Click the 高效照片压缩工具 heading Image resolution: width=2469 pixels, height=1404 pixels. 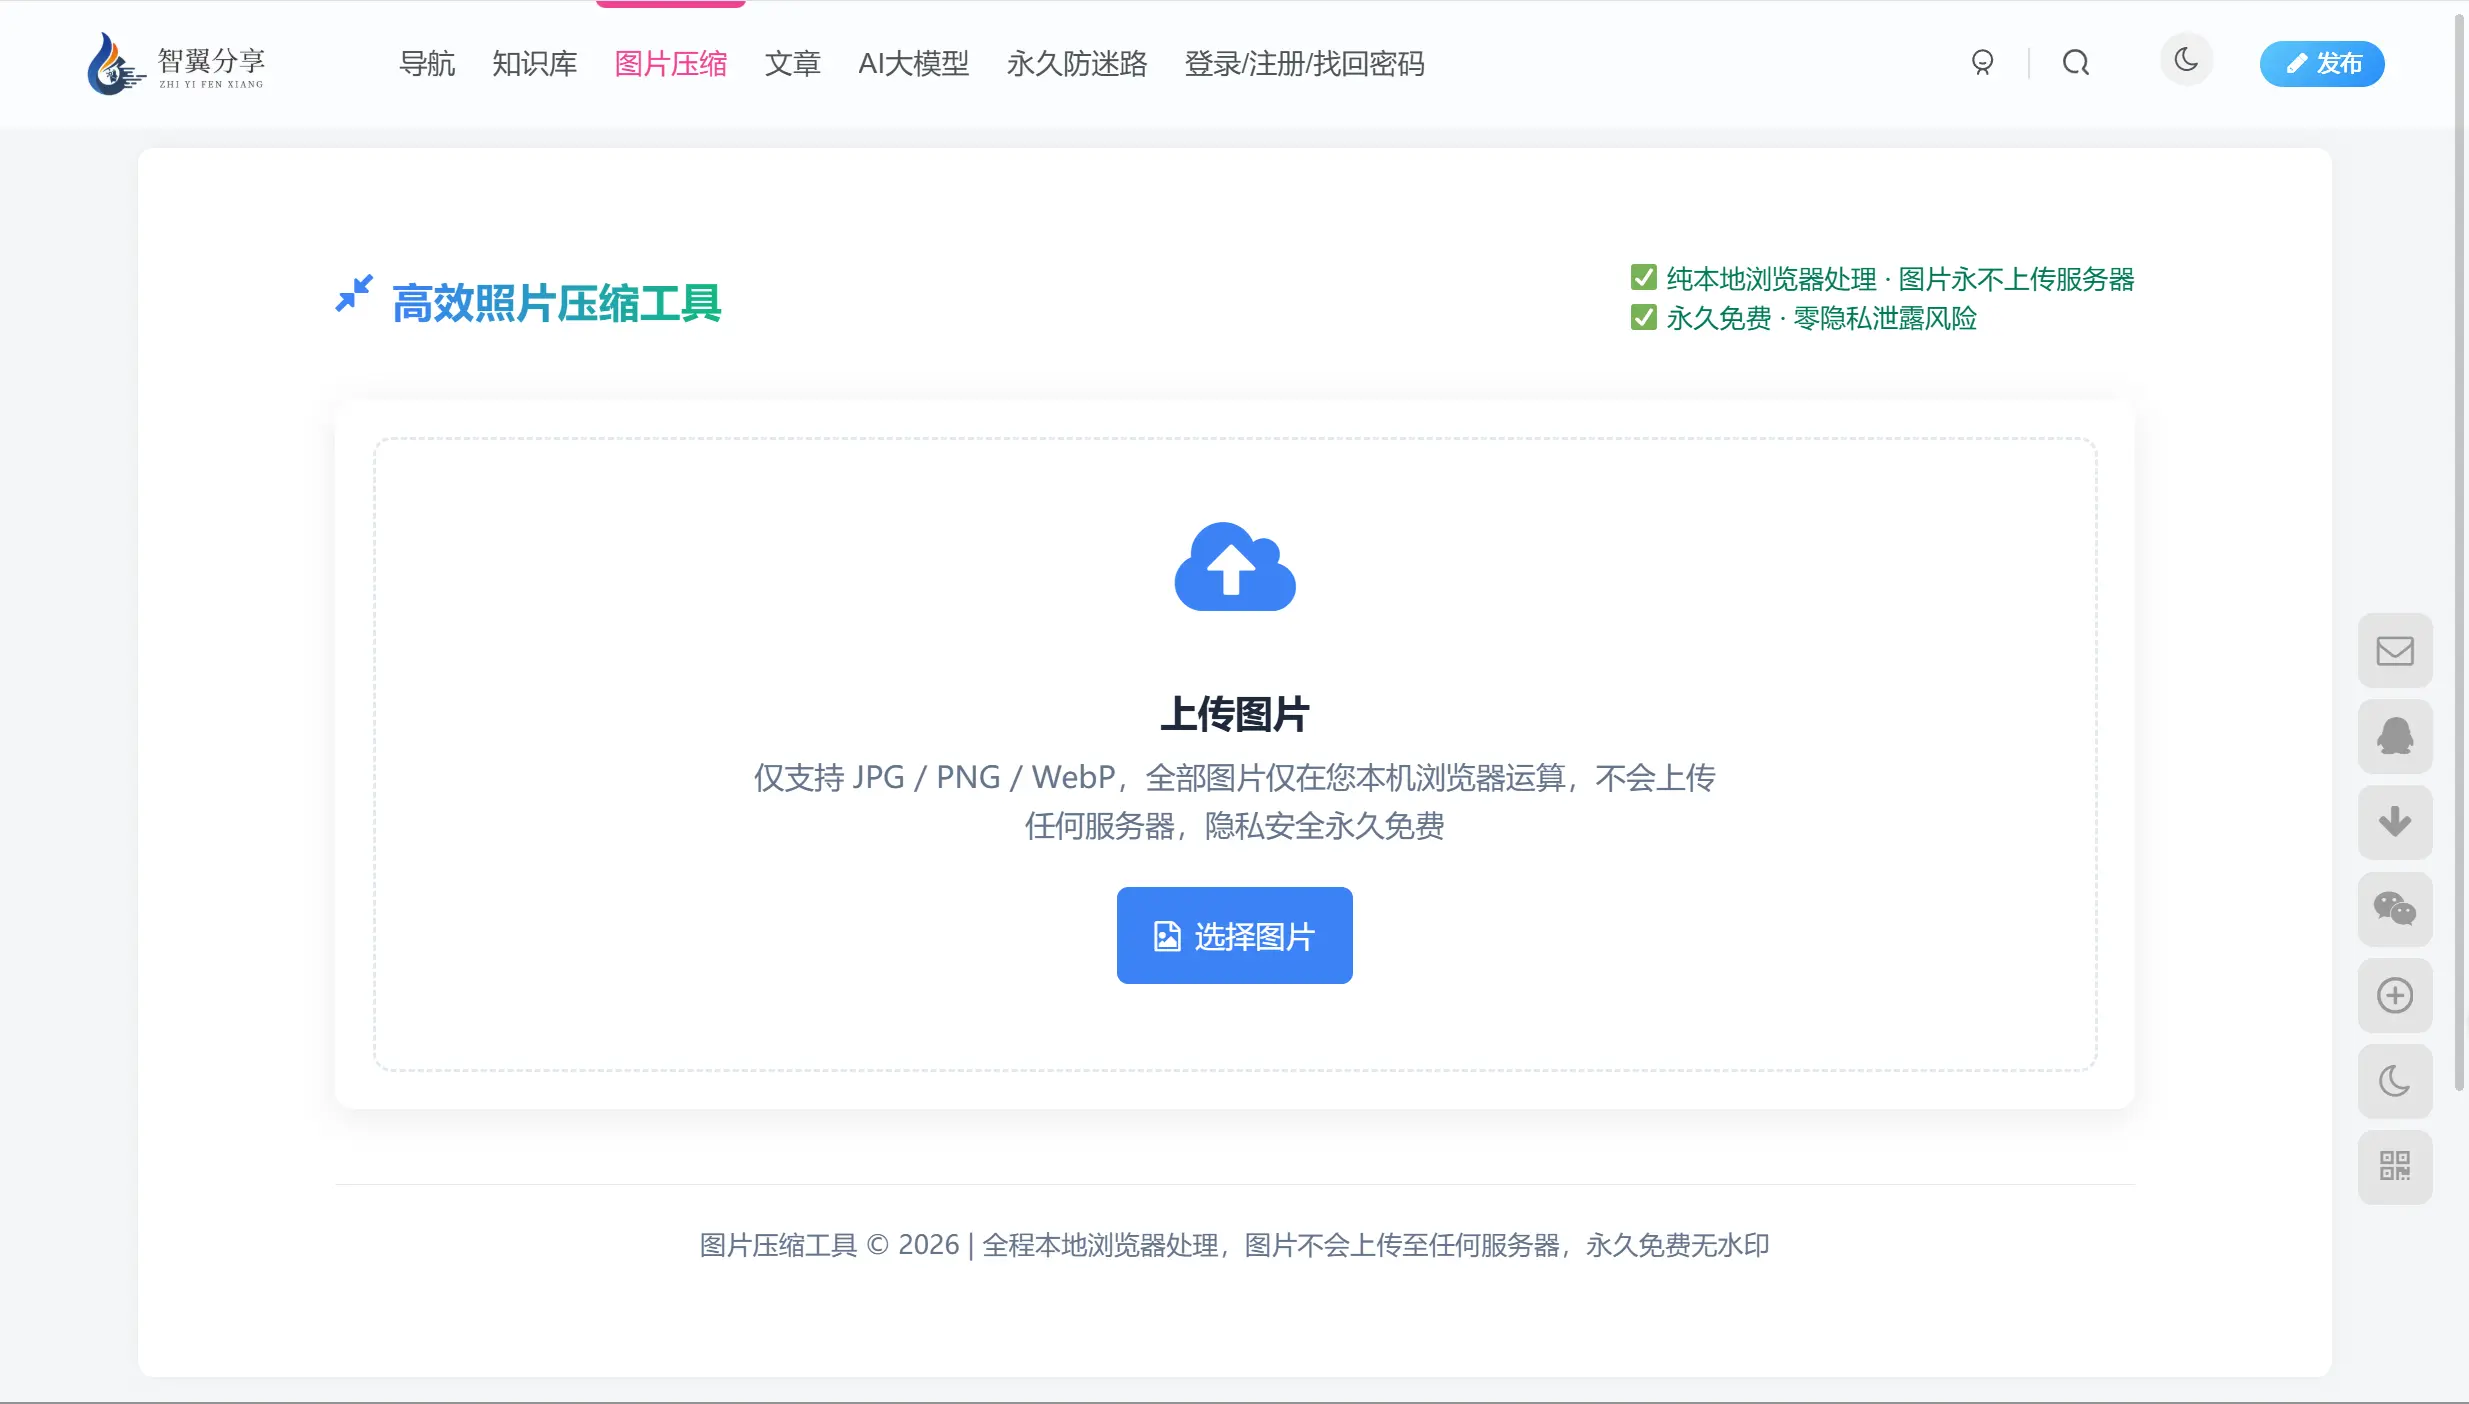tap(557, 303)
